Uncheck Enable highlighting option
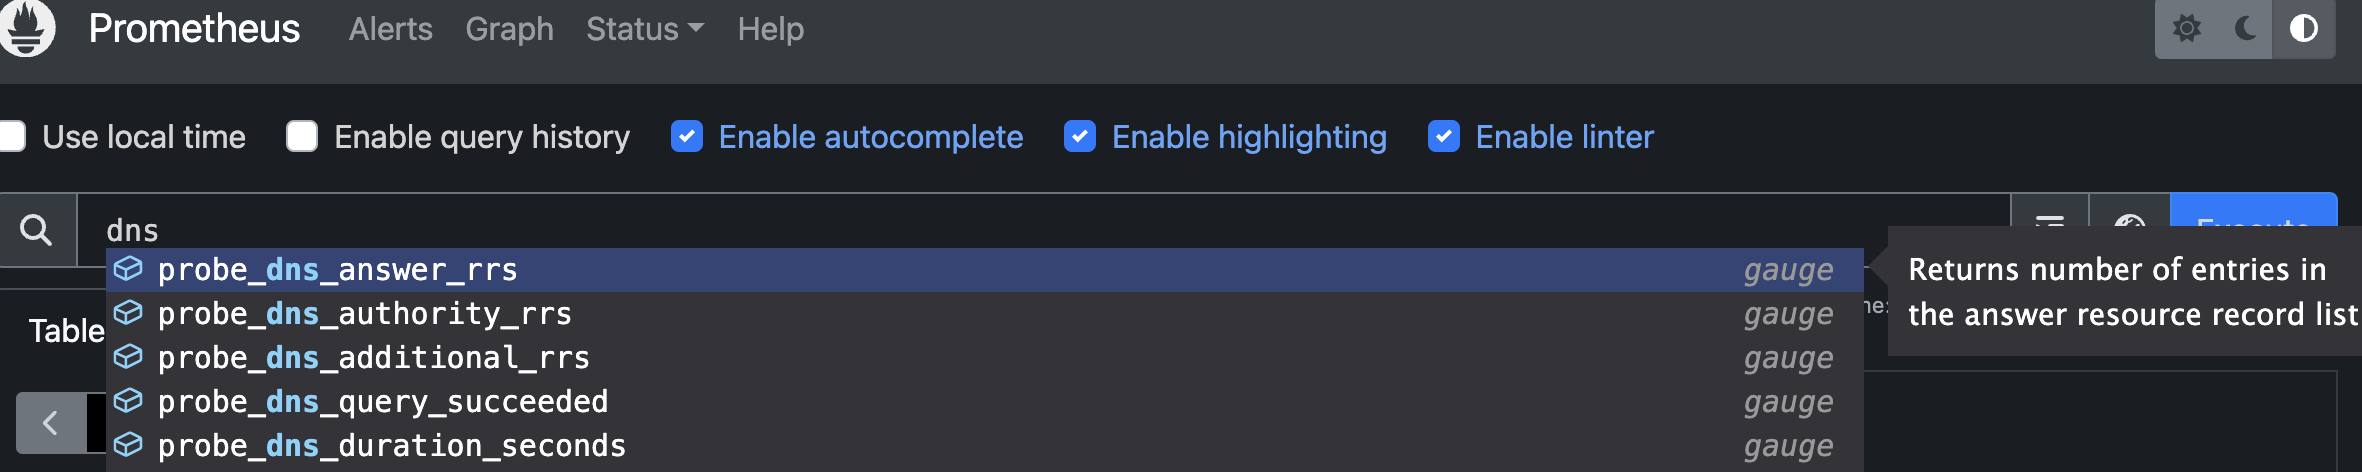Screen dimensions: 2362x472 [1080, 136]
